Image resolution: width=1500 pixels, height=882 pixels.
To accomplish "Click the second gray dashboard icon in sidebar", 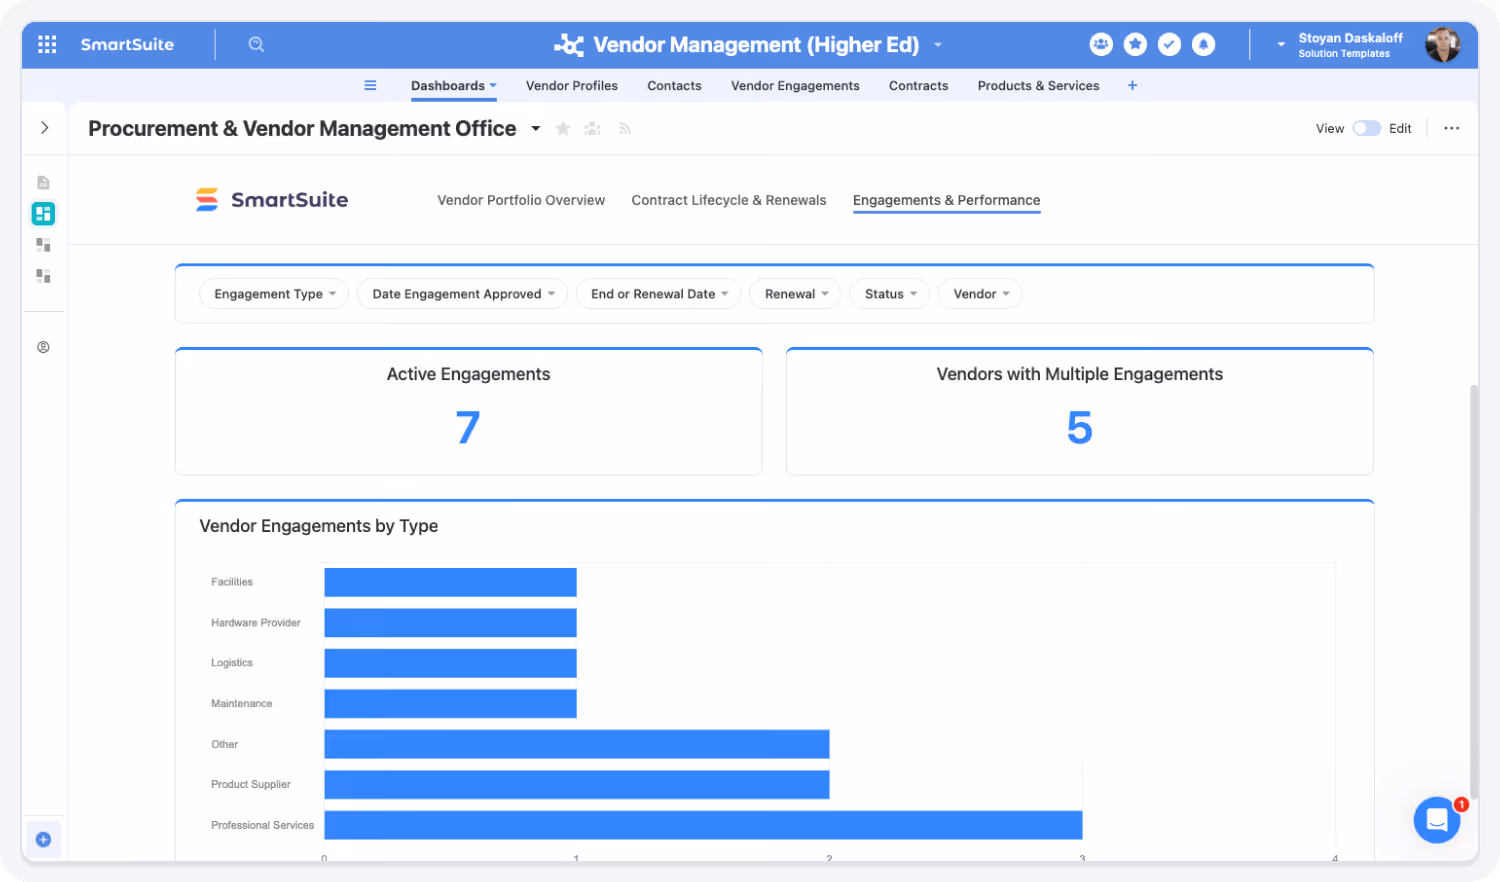I will 43,275.
